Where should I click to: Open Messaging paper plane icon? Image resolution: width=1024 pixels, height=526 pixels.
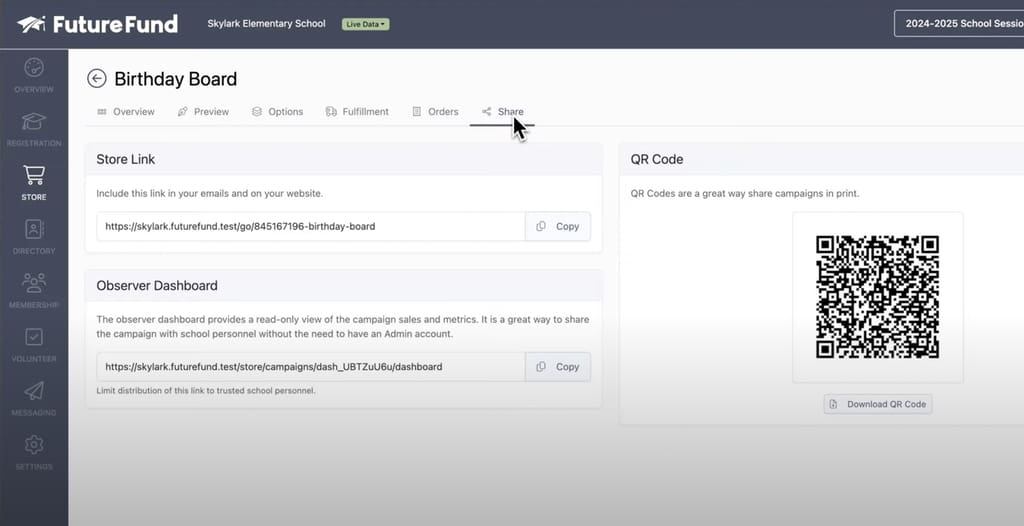point(34,391)
